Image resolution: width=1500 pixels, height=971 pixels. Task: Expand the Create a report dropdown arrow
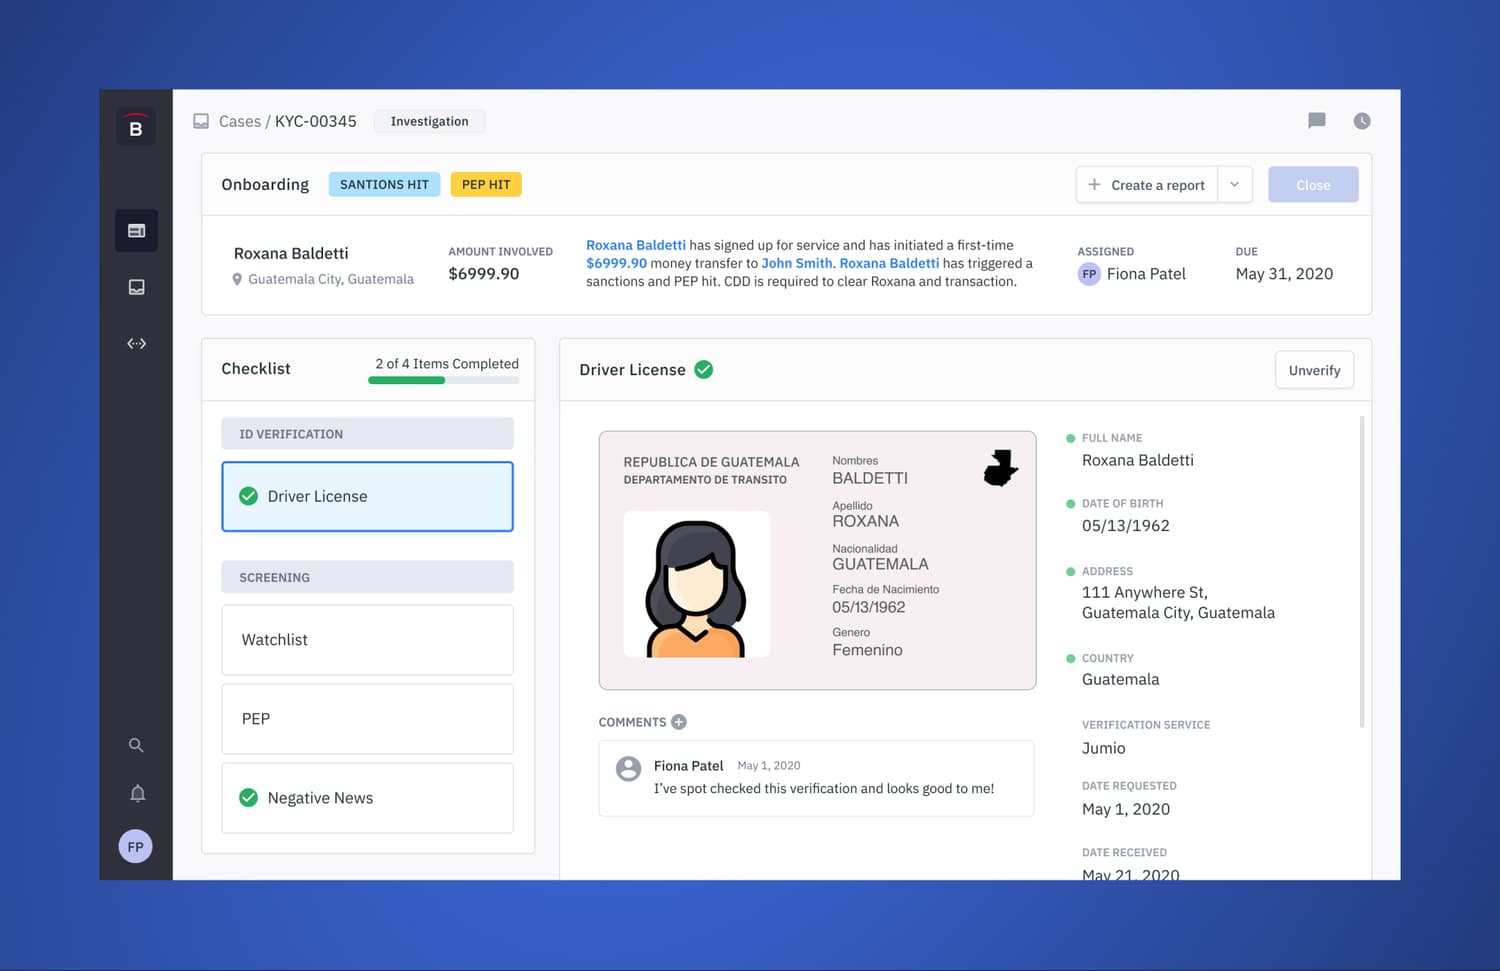point(1235,185)
